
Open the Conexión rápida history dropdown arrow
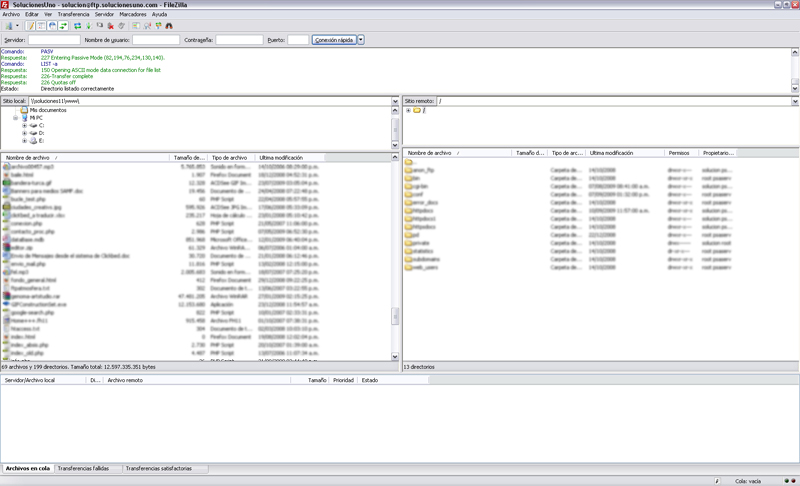point(361,40)
